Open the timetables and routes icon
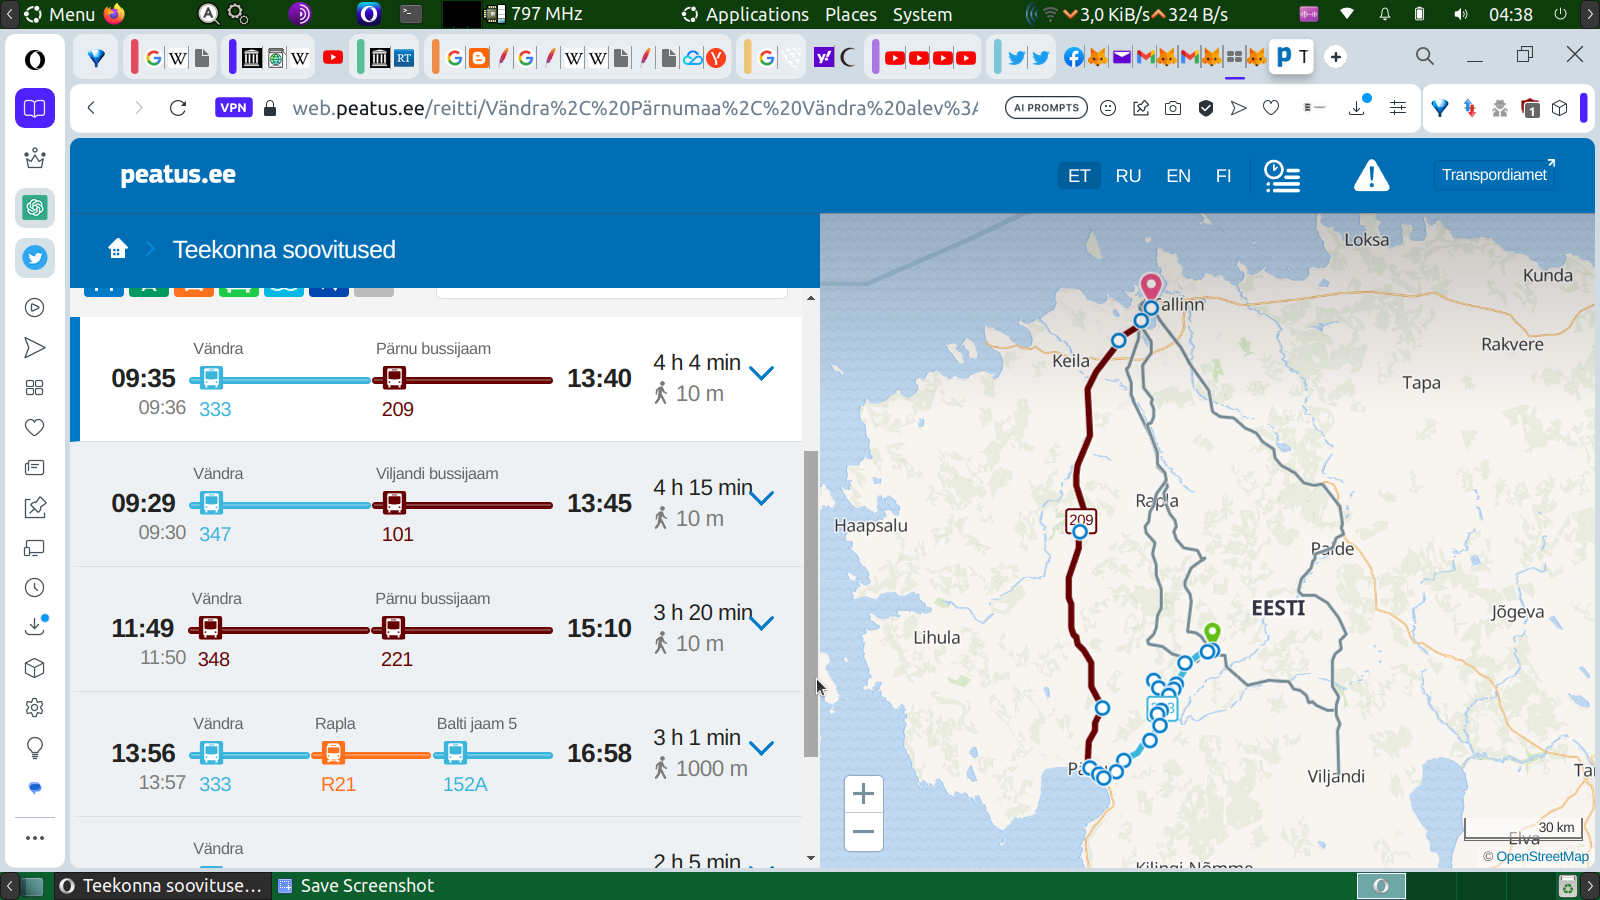 pyautogui.click(x=1282, y=176)
